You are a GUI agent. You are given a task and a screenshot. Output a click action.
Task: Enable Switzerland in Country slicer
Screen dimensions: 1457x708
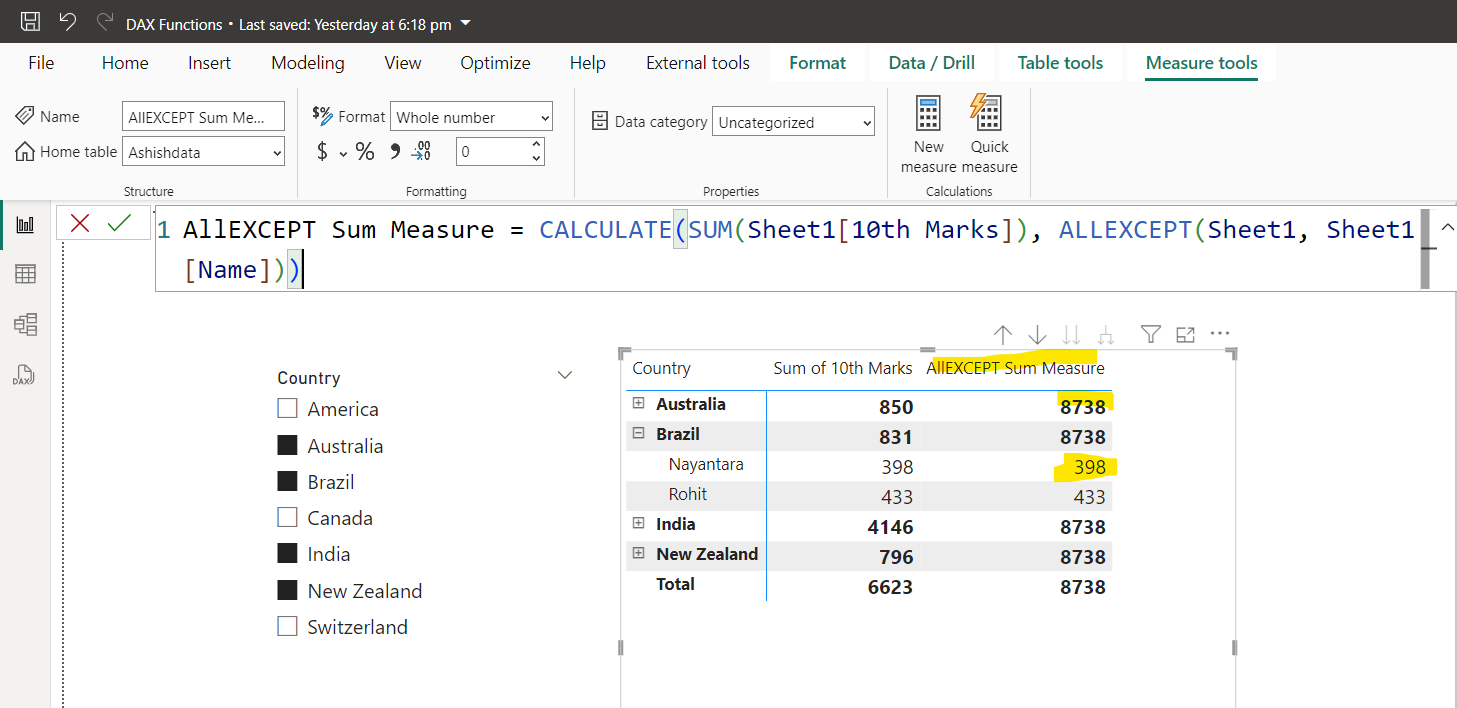[288, 627]
